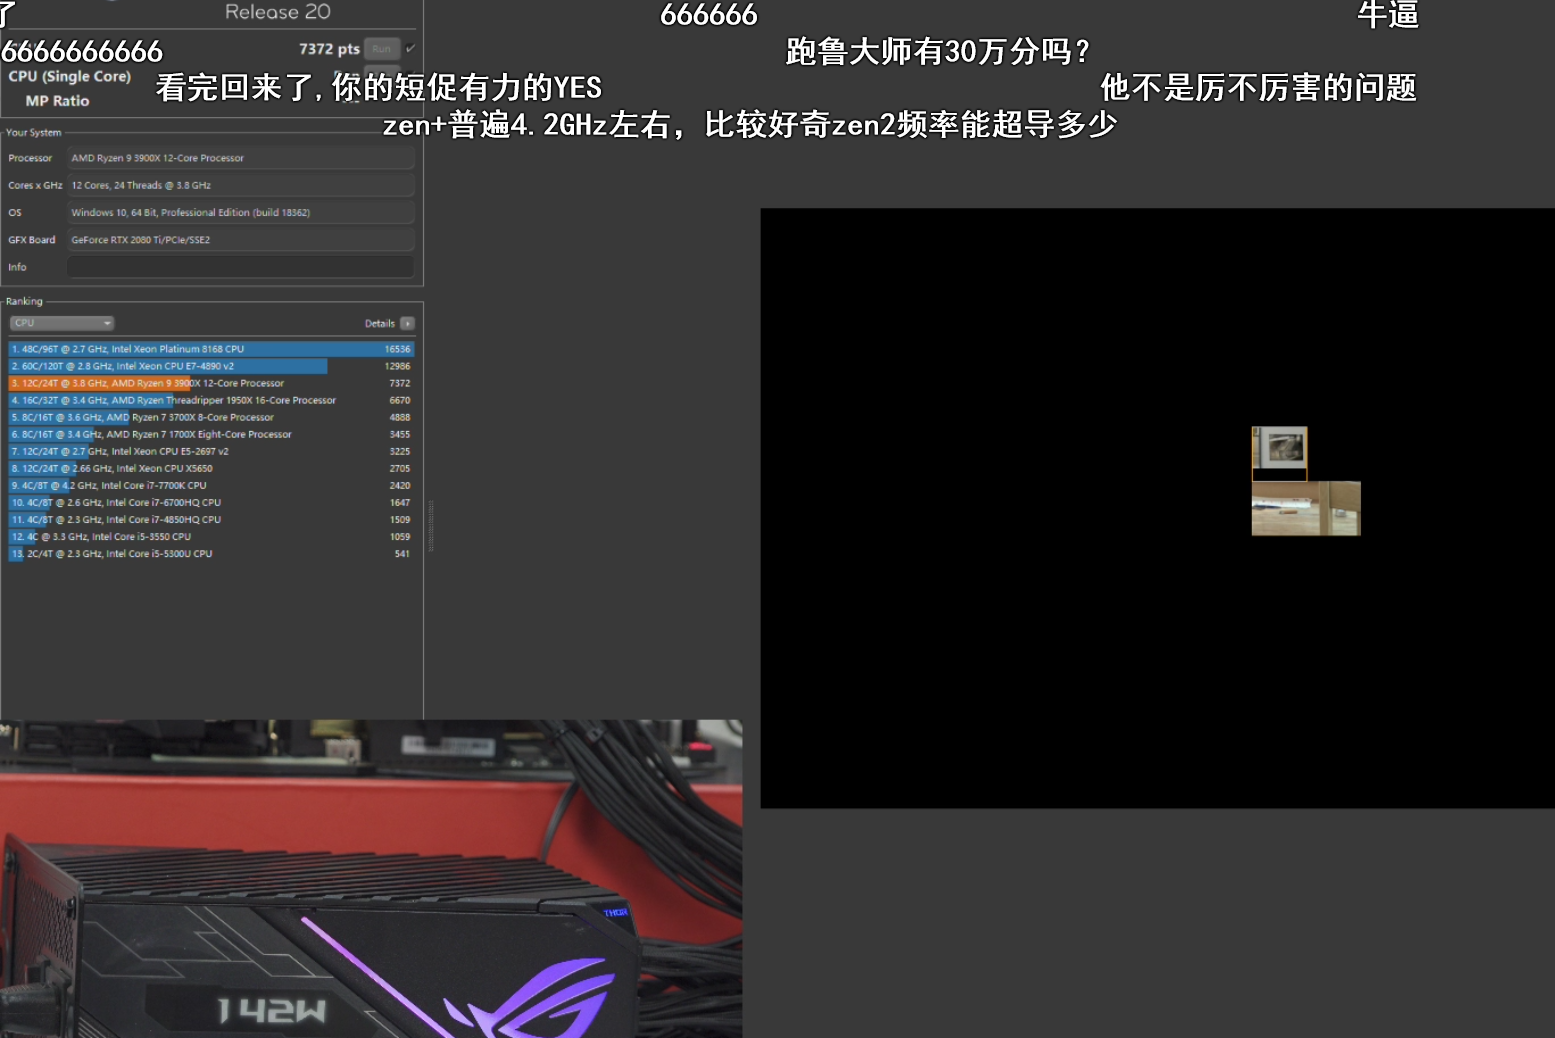Select ranking row AMD Ryzen 7 1700X
1555x1038 pixels.
(211, 434)
